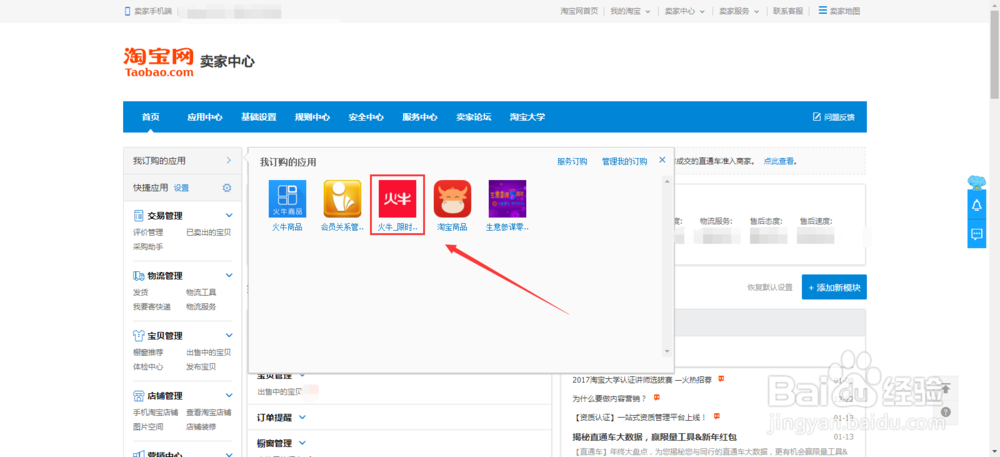Screen dimensions: 1000x457
Task: Open the 会员关系管理 app icon
Action: [342, 199]
